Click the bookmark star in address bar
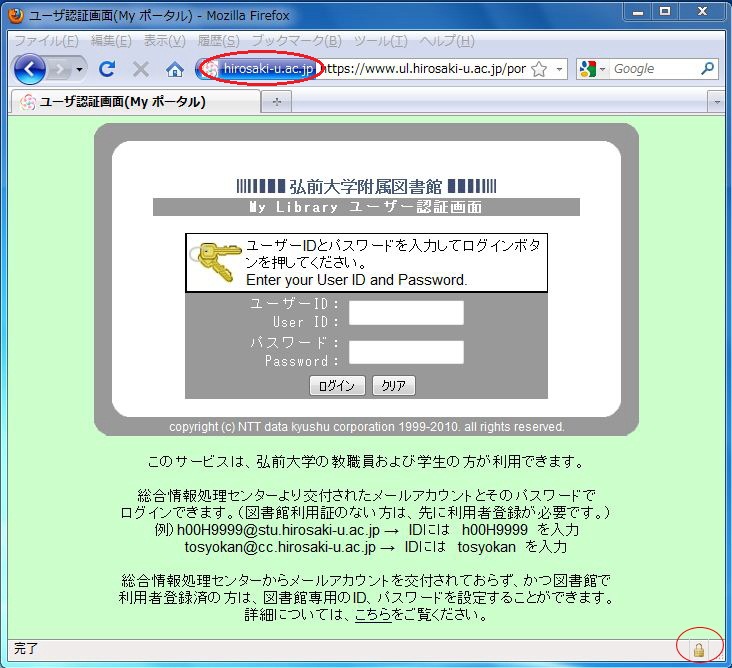The image size is (732, 668). [x=539, y=69]
